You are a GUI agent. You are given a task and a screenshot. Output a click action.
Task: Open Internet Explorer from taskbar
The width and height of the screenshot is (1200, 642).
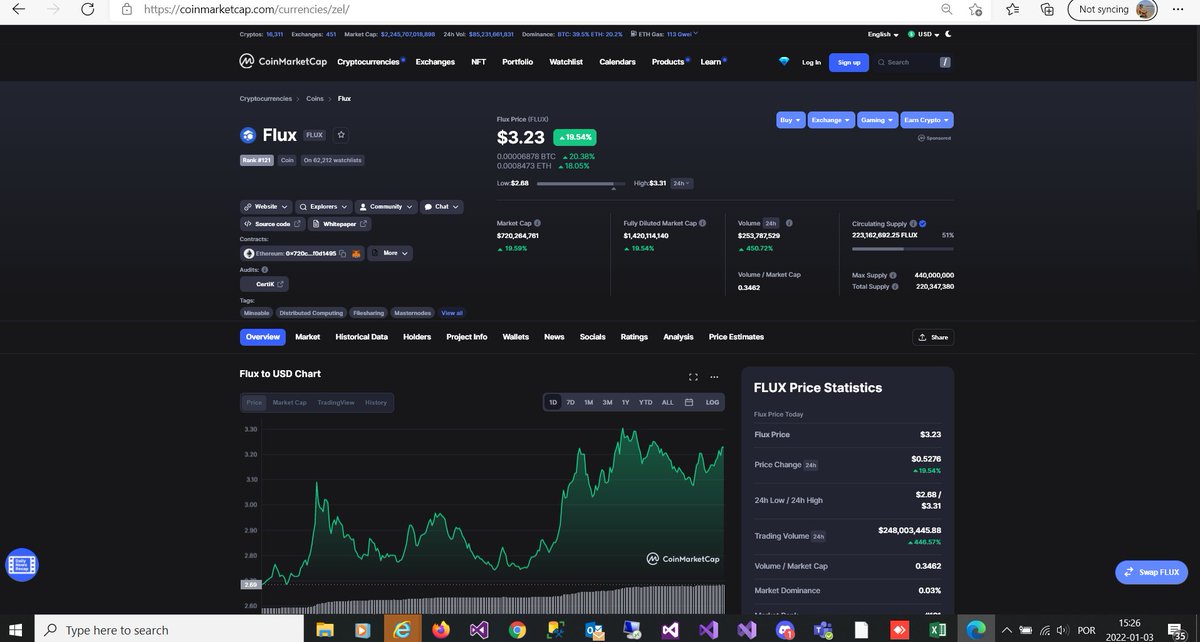coord(402,630)
